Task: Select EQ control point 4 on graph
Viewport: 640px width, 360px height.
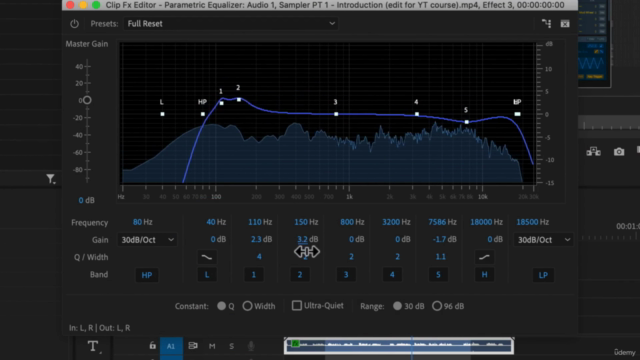Action: point(417,114)
